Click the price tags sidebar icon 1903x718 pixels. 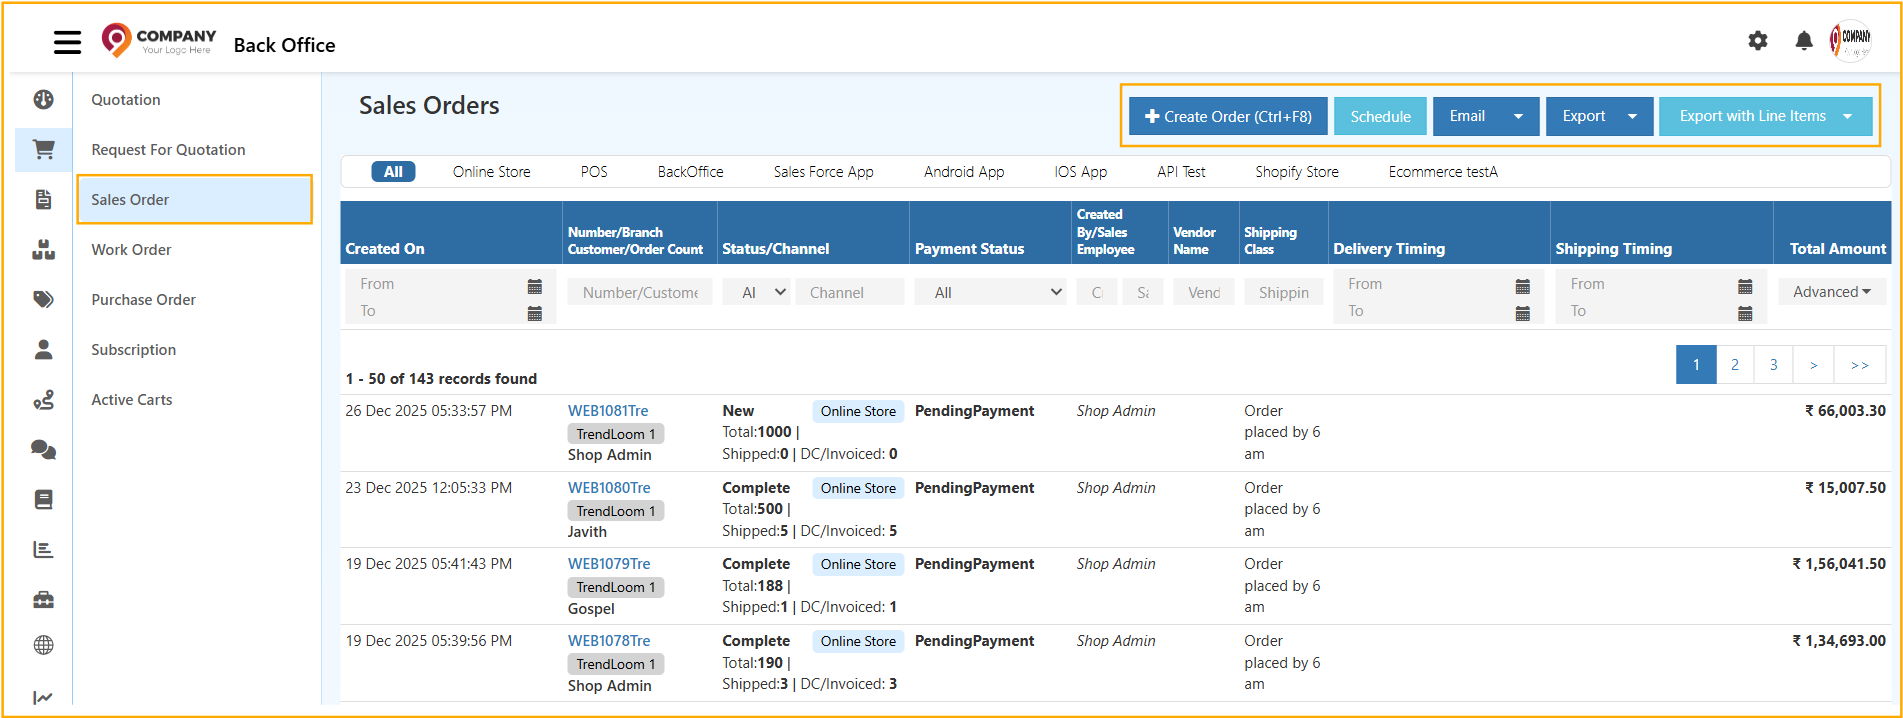pyautogui.click(x=43, y=300)
